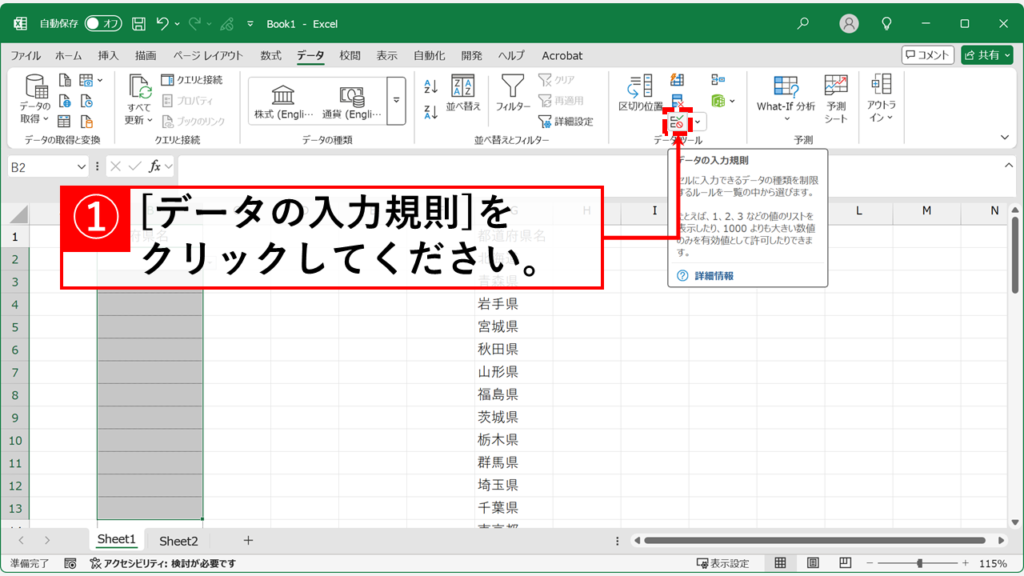This screenshot has width=1024, height=576.
Task: Click the From Table/Range icon
Action: 64,121
